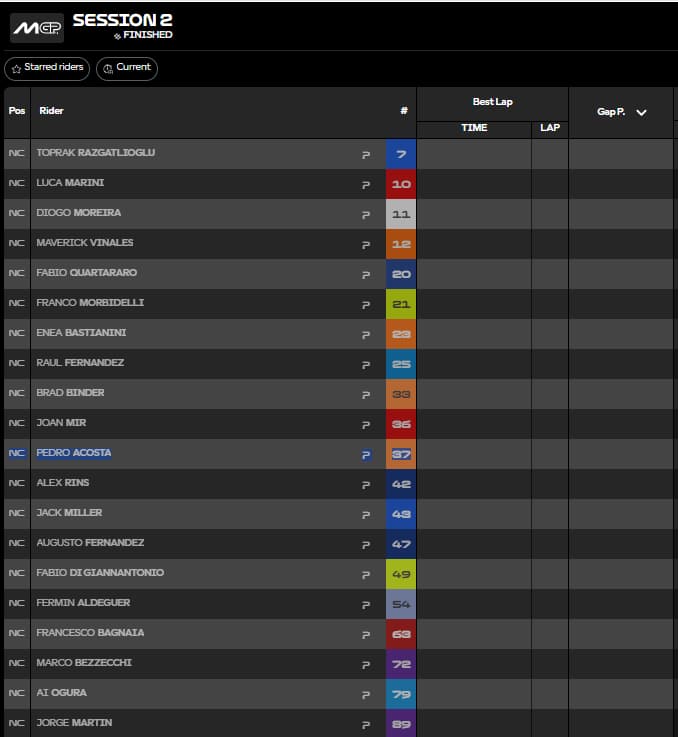This screenshot has height=737, width=678.
Task: Click the P pit icon for Pedro Acosta
Action: pyautogui.click(x=366, y=455)
